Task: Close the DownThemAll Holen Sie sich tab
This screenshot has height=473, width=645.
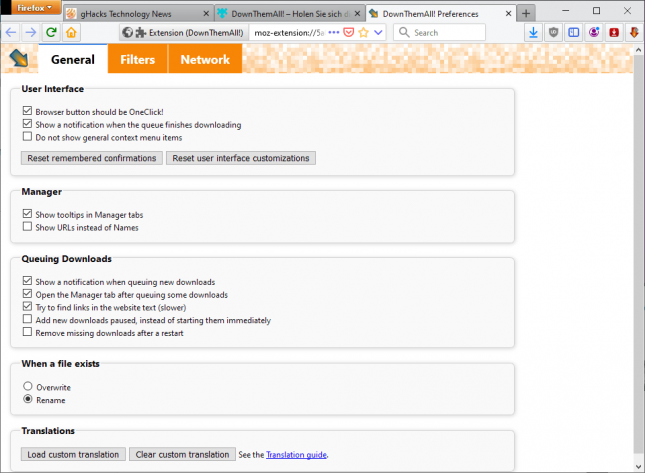Action: [x=357, y=14]
